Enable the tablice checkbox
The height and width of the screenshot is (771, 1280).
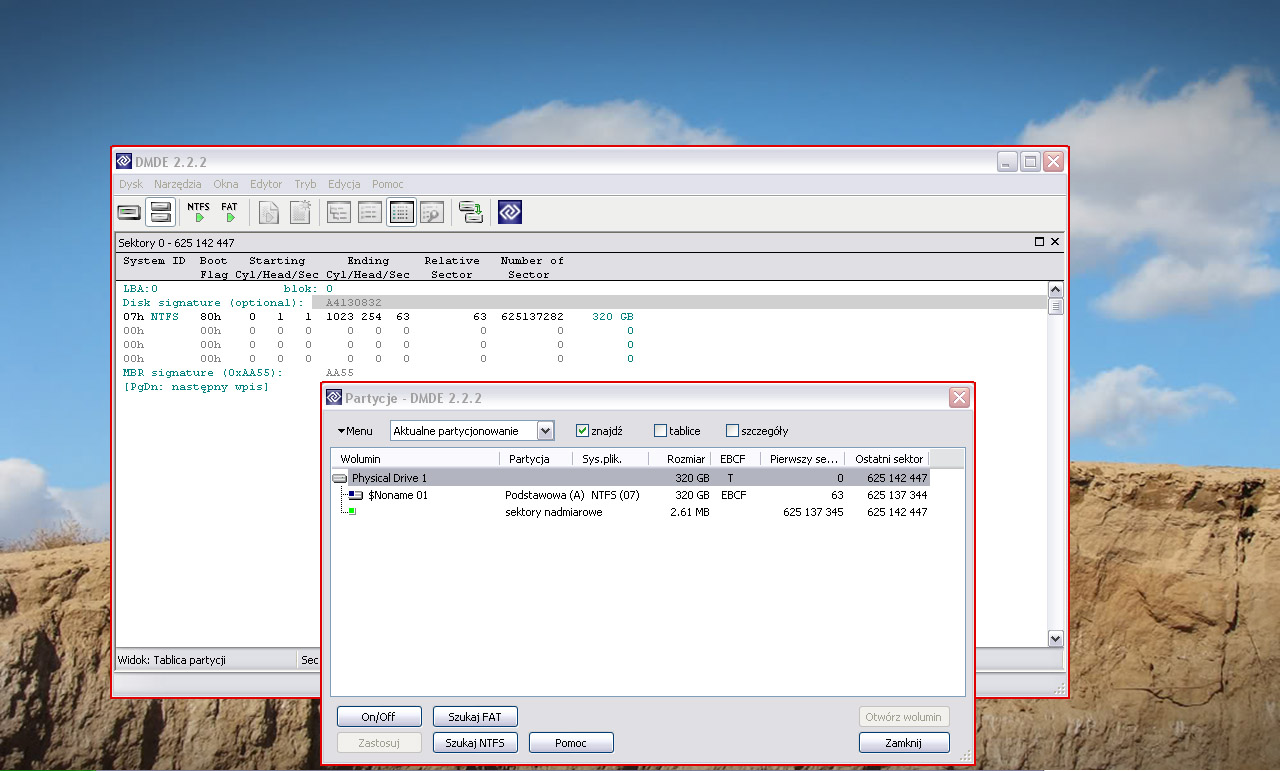660,431
